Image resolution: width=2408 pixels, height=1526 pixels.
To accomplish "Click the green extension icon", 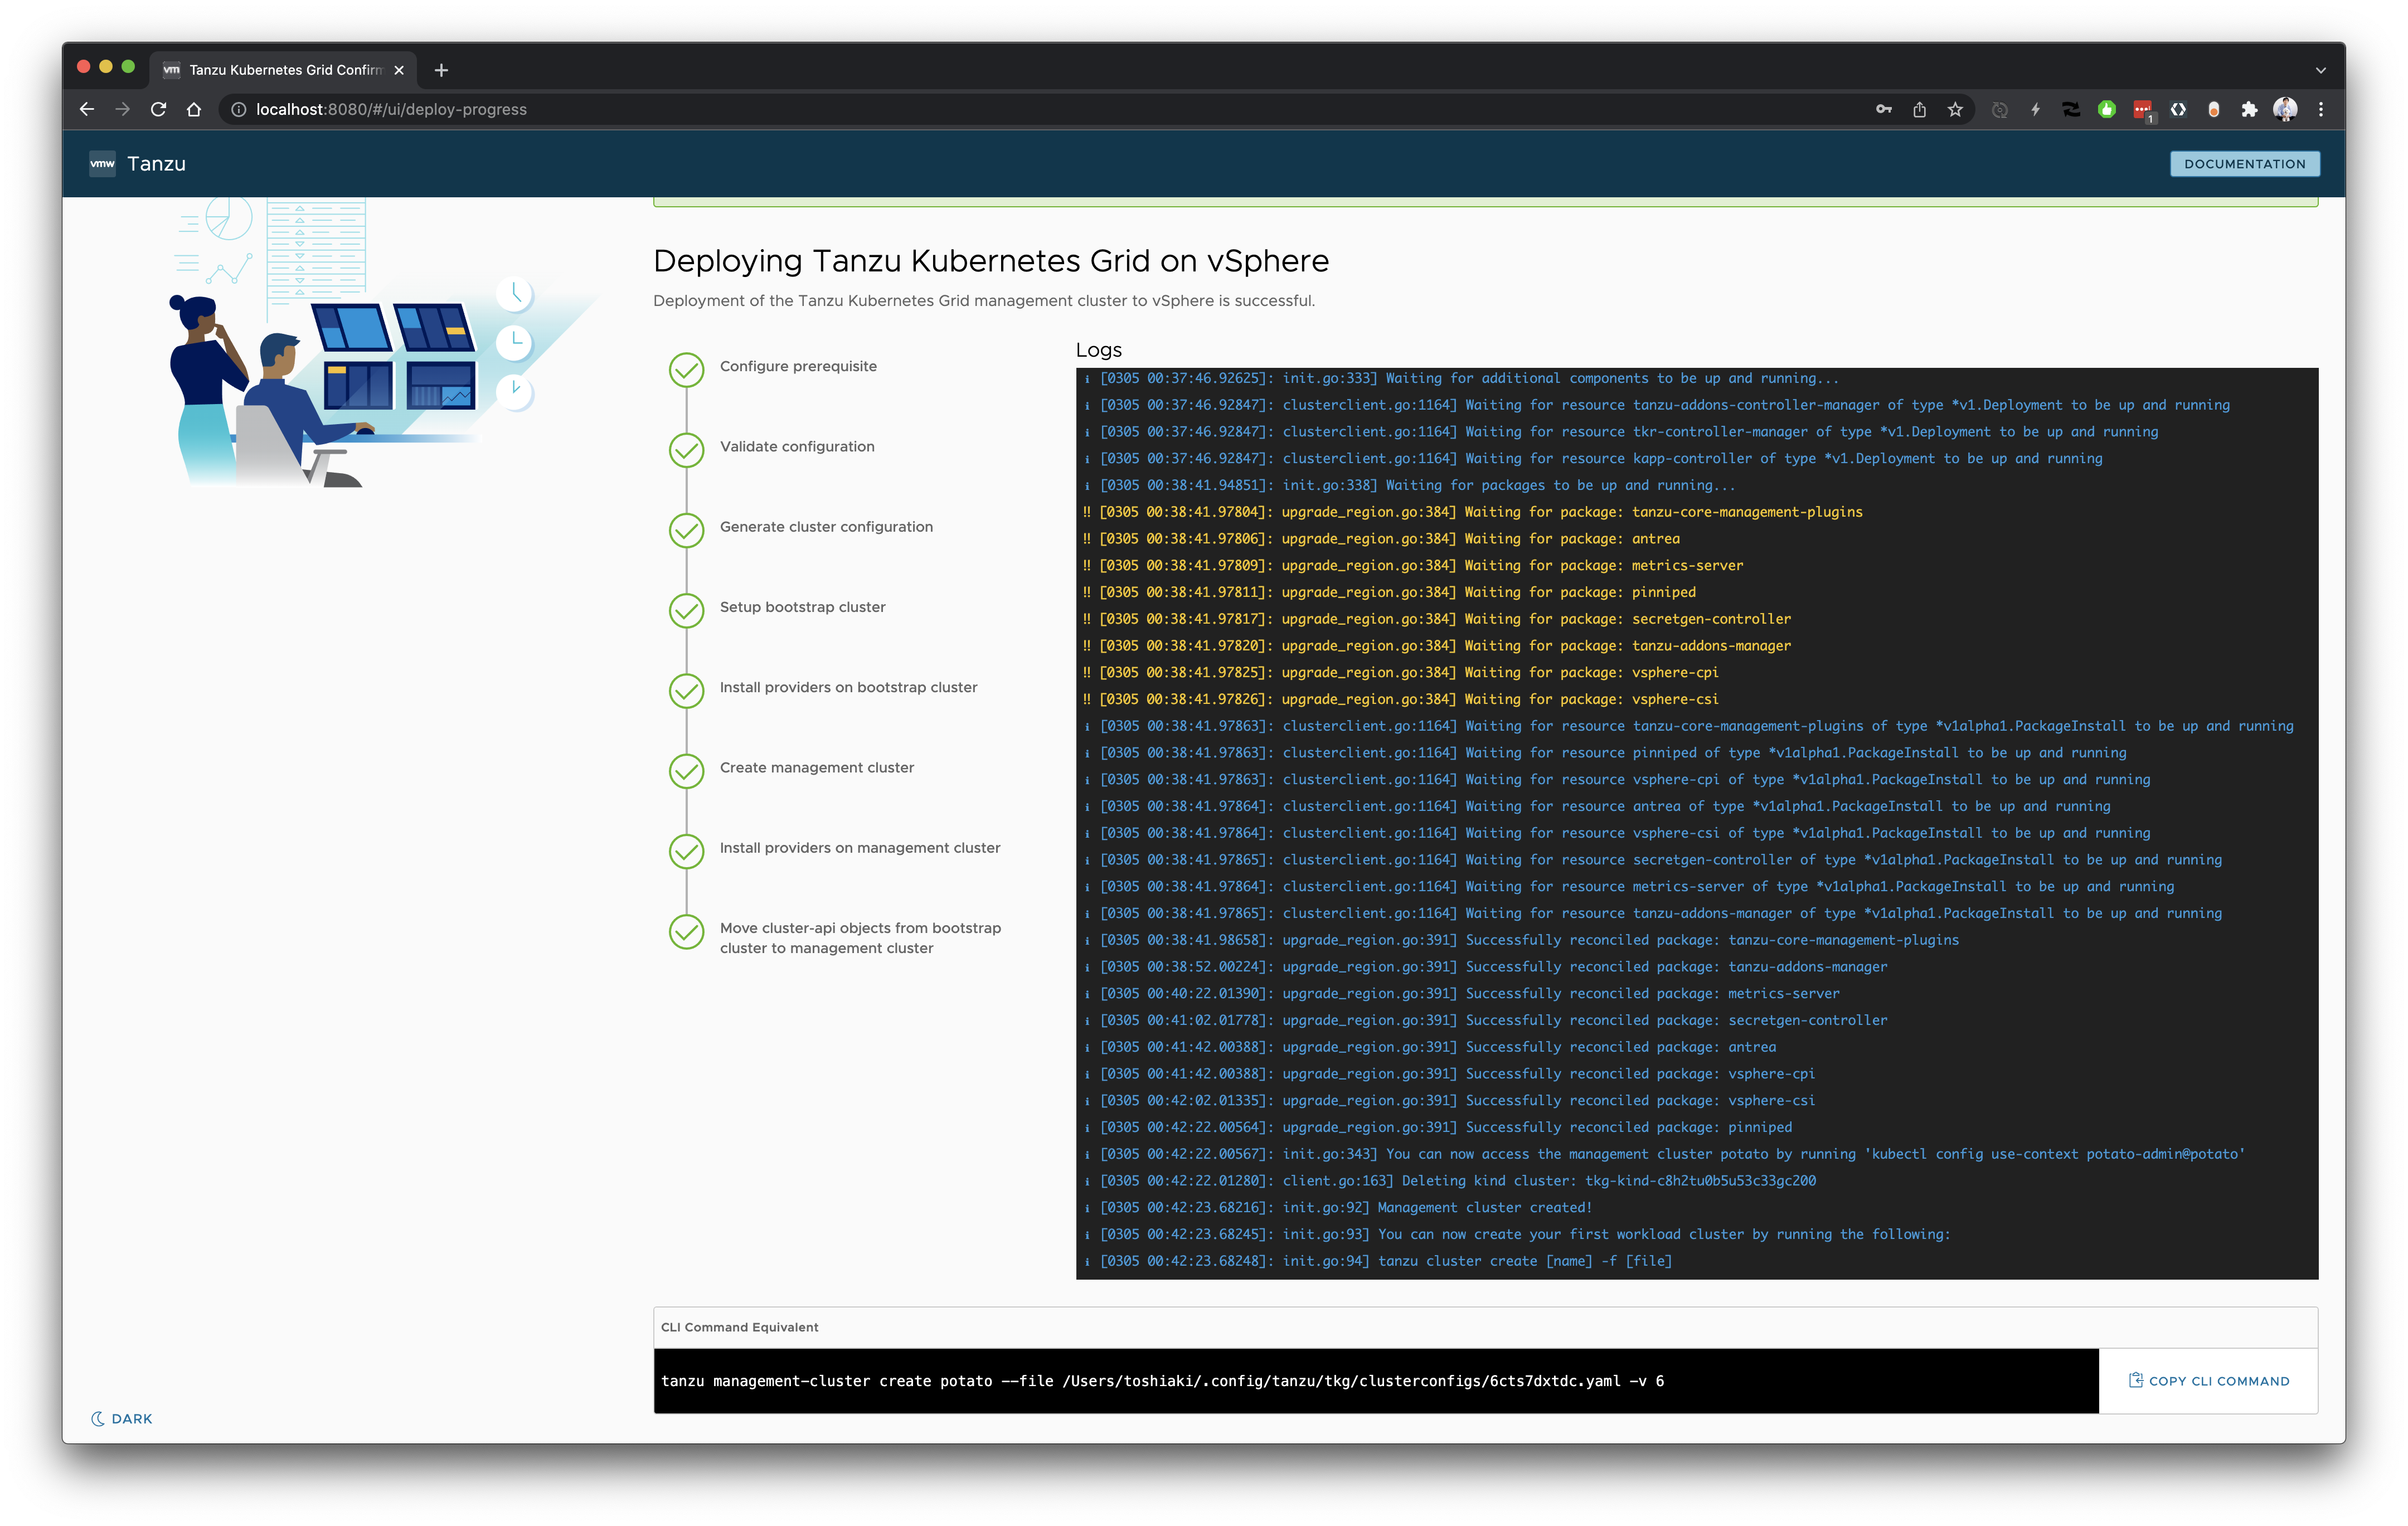I will (x=2107, y=110).
